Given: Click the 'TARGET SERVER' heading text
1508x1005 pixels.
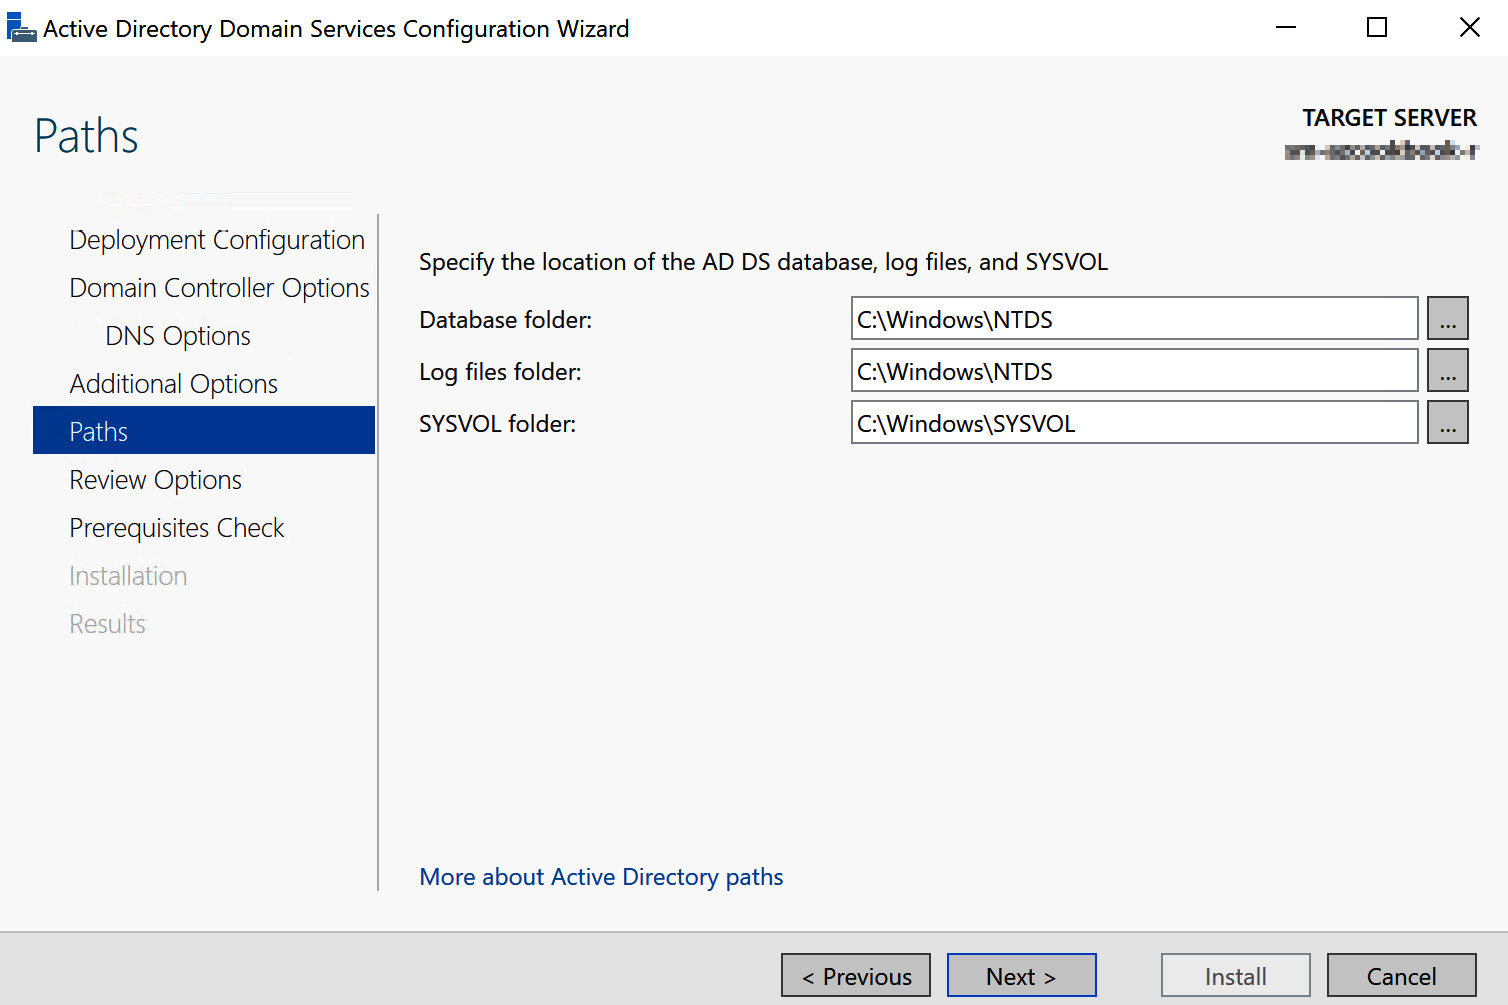Looking at the screenshot, I should point(1389,118).
